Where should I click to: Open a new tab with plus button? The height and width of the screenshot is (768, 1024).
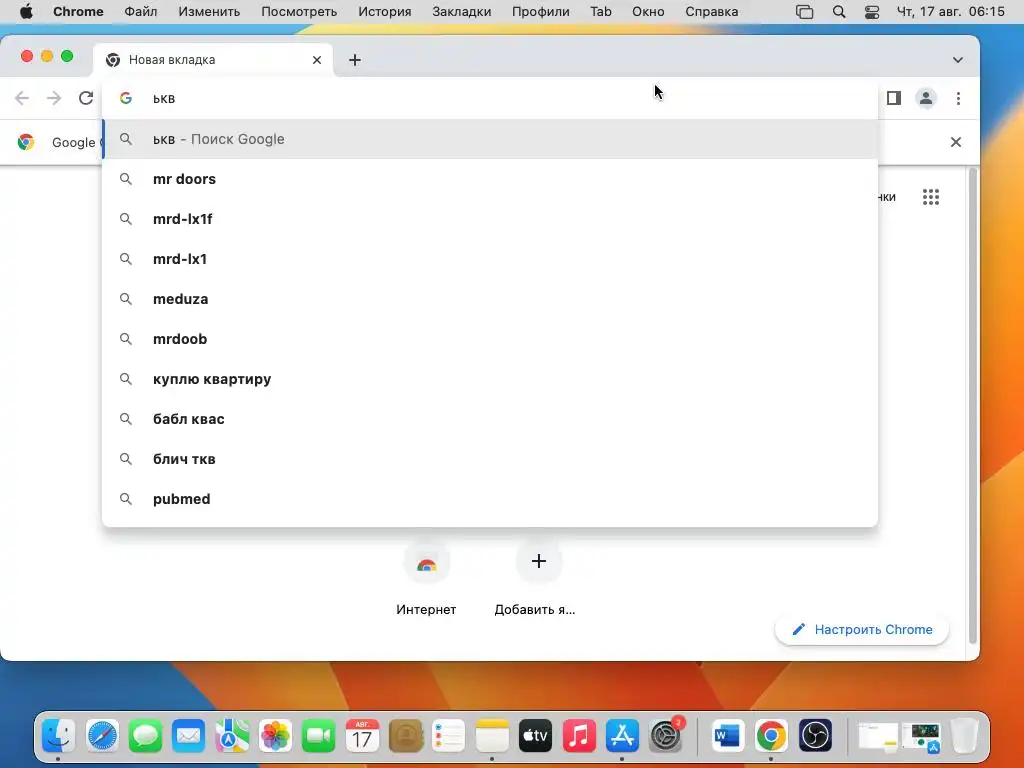(x=355, y=60)
